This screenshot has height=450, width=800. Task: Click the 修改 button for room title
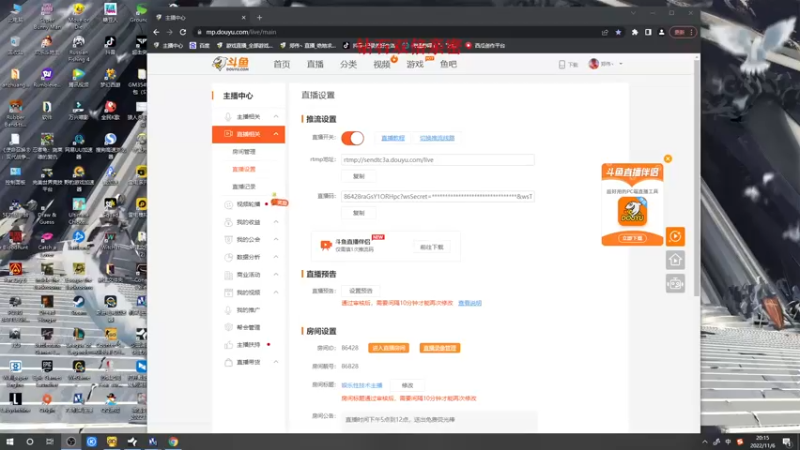point(407,385)
